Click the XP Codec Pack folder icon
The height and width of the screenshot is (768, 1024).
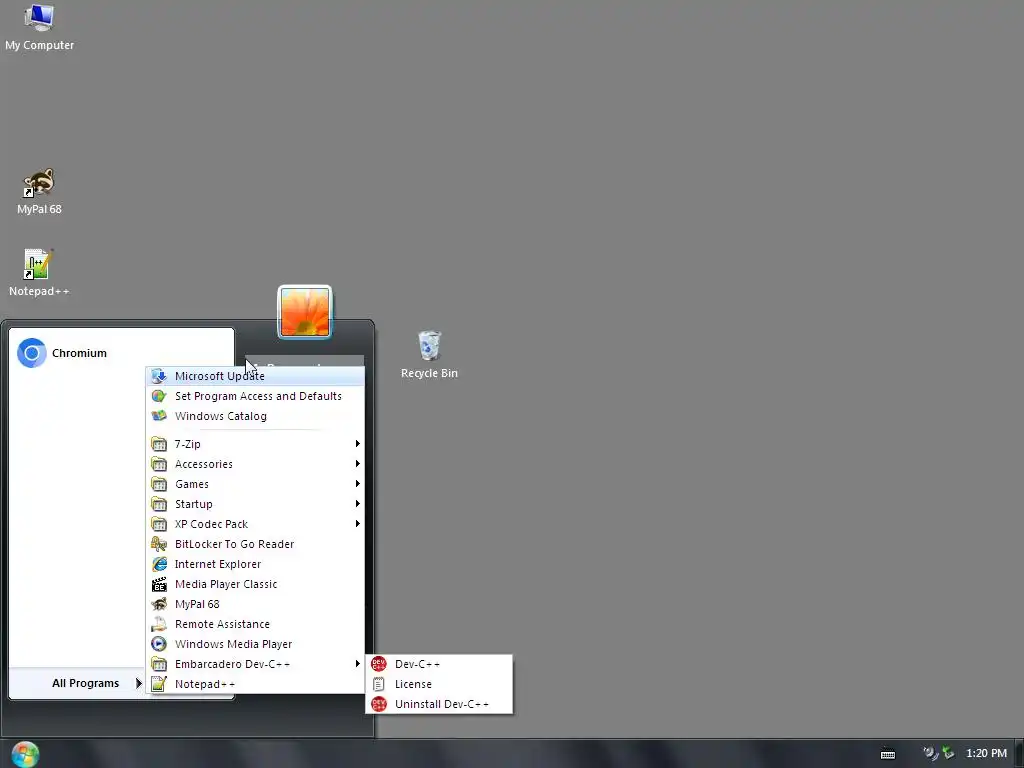[x=159, y=524]
